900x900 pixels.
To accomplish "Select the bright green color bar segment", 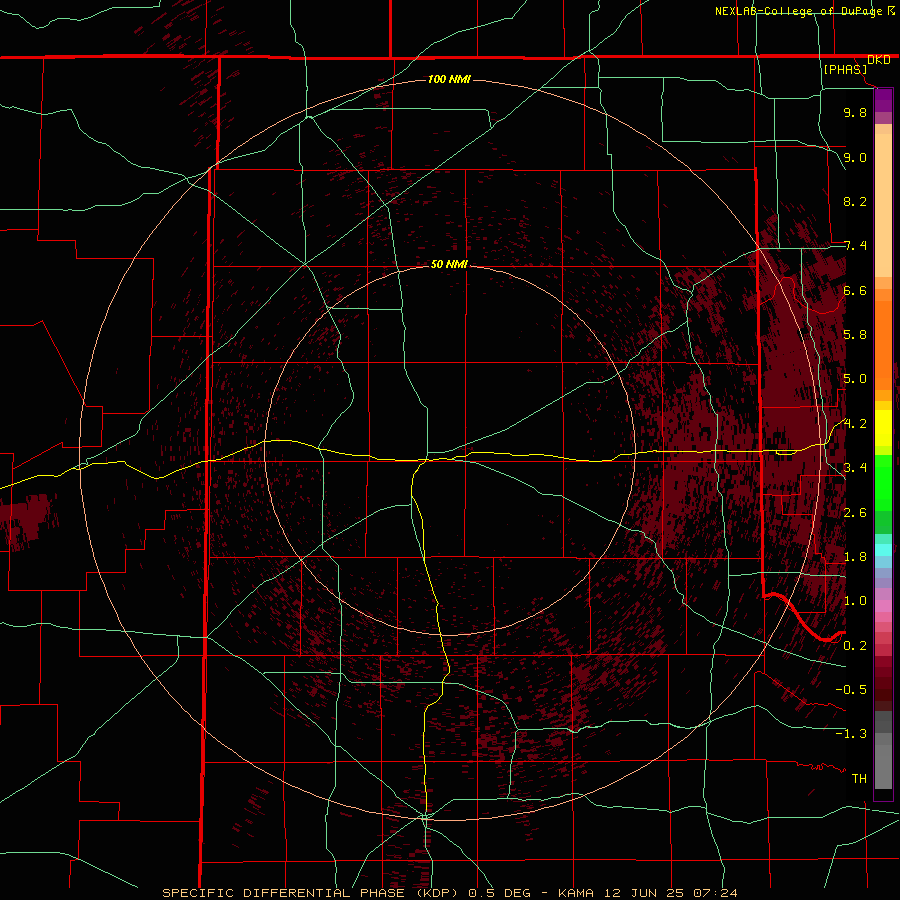I will (x=883, y=483).
